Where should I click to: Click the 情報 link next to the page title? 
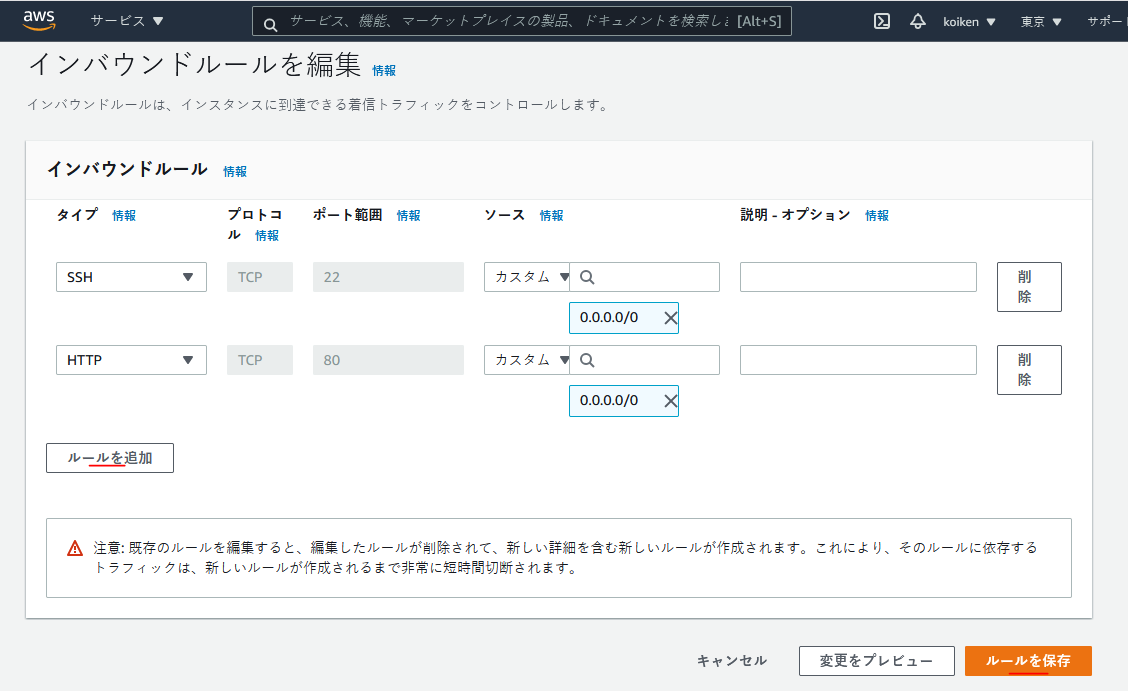click(x=381, y=71)
